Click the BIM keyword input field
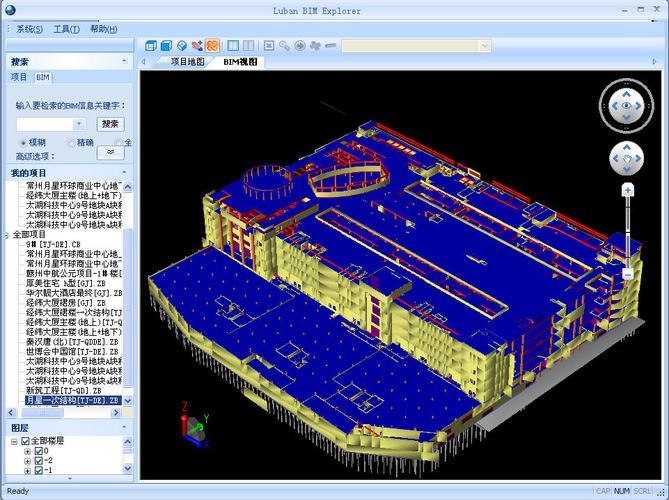The width and height of the screenshot is (669, 500). click(x=45, y=124)
